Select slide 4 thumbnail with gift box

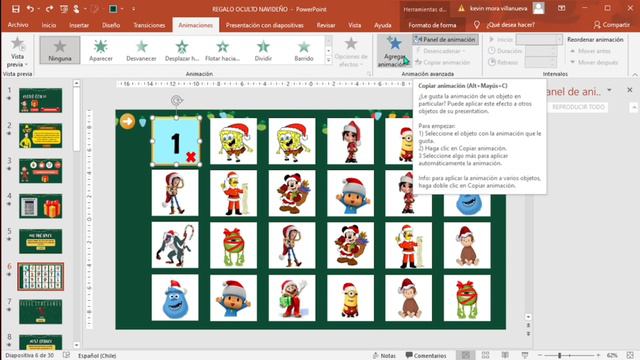(40, 206)
